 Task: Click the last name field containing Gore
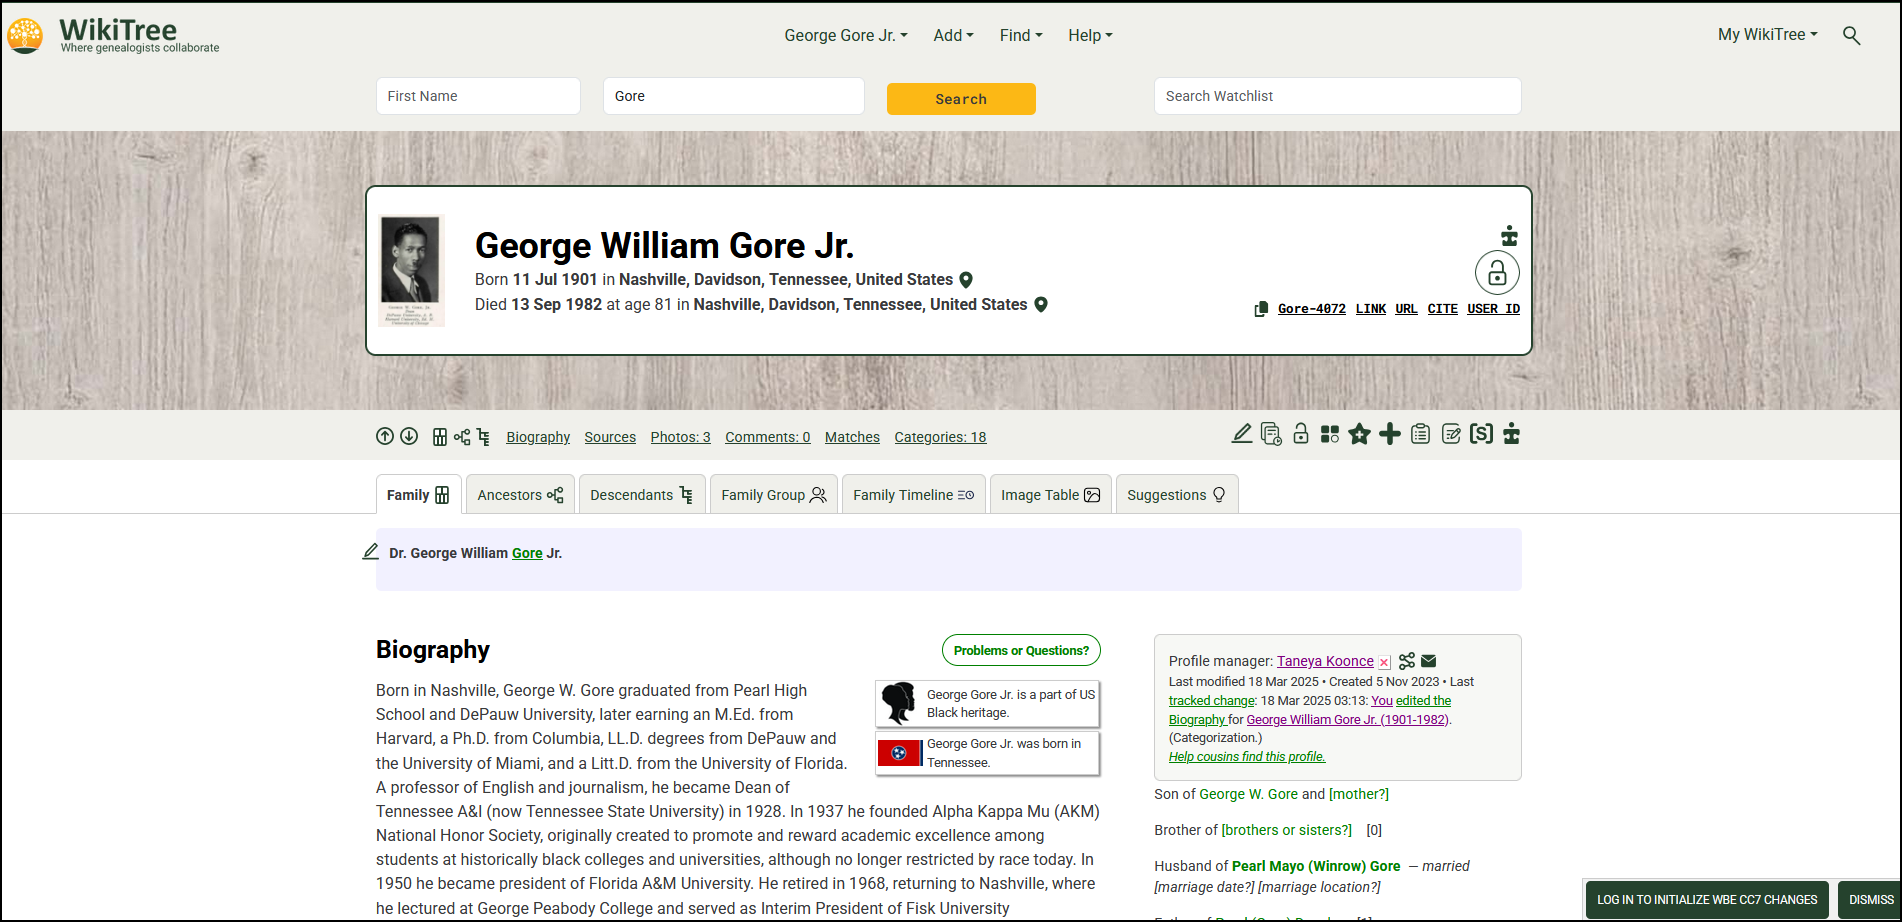[x=734, y=96]
